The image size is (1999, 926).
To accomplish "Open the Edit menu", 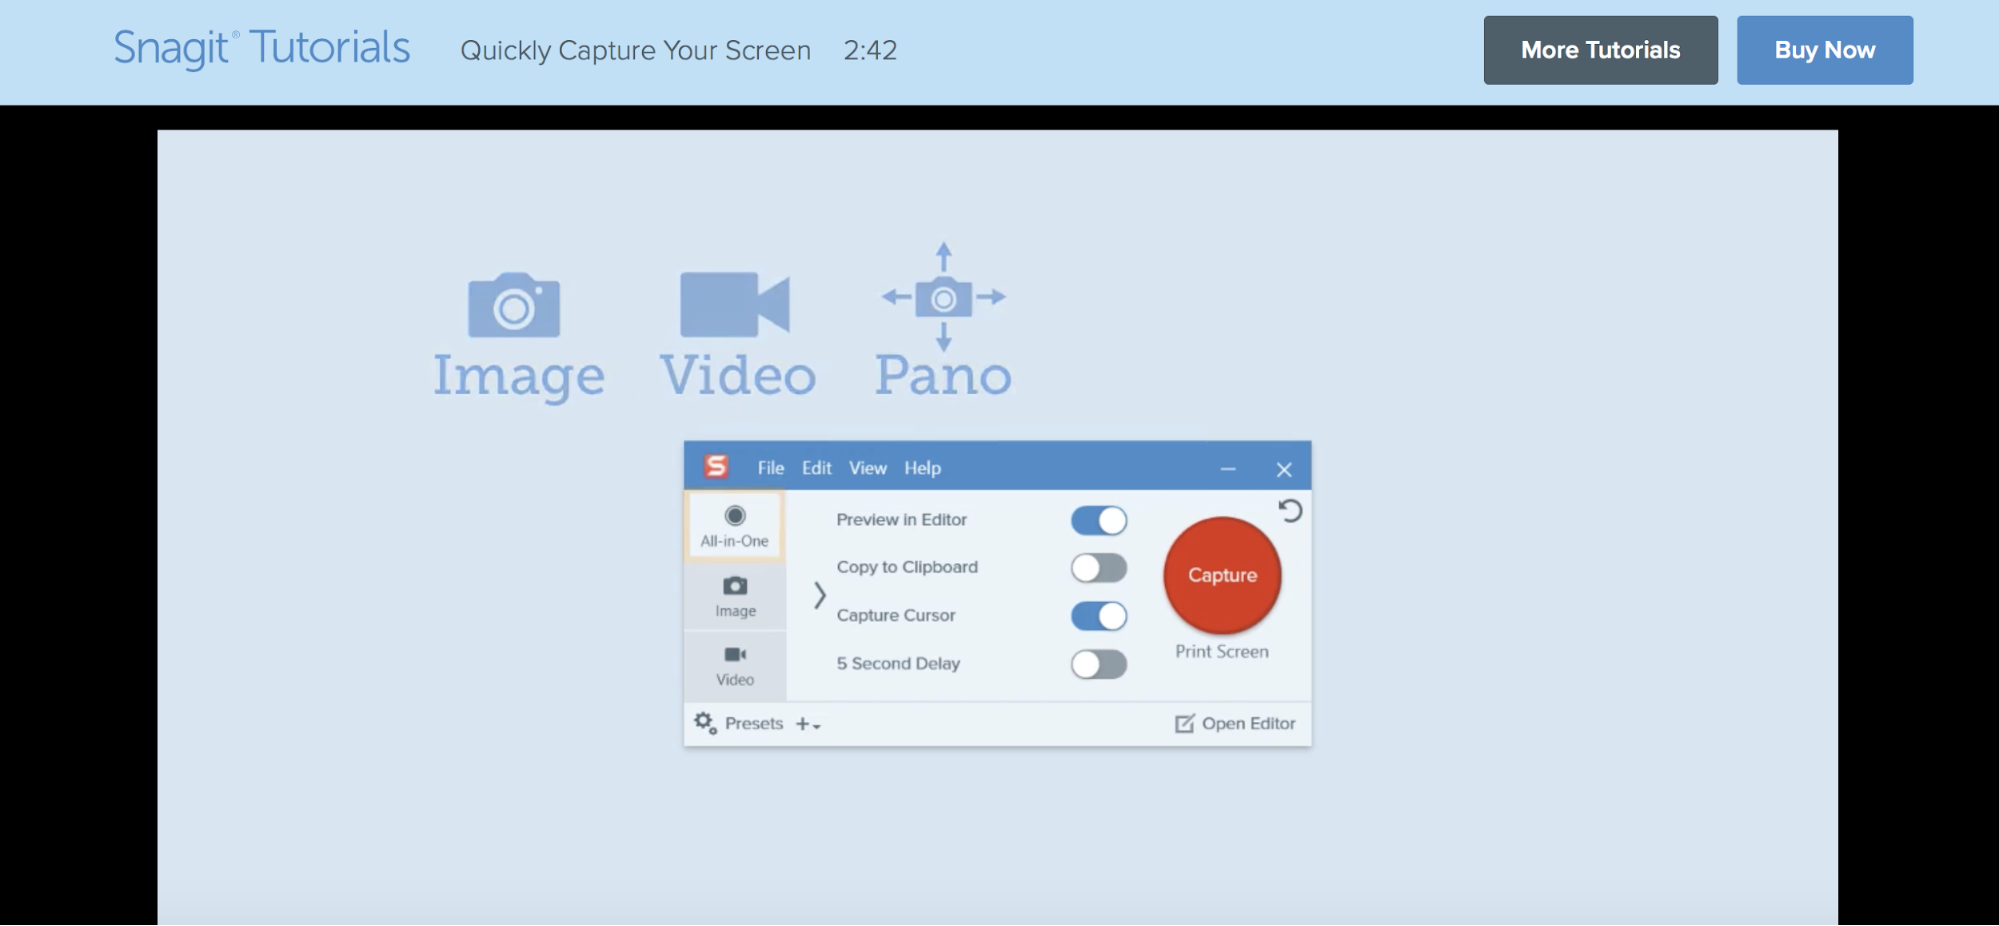I will coord(816,468).
